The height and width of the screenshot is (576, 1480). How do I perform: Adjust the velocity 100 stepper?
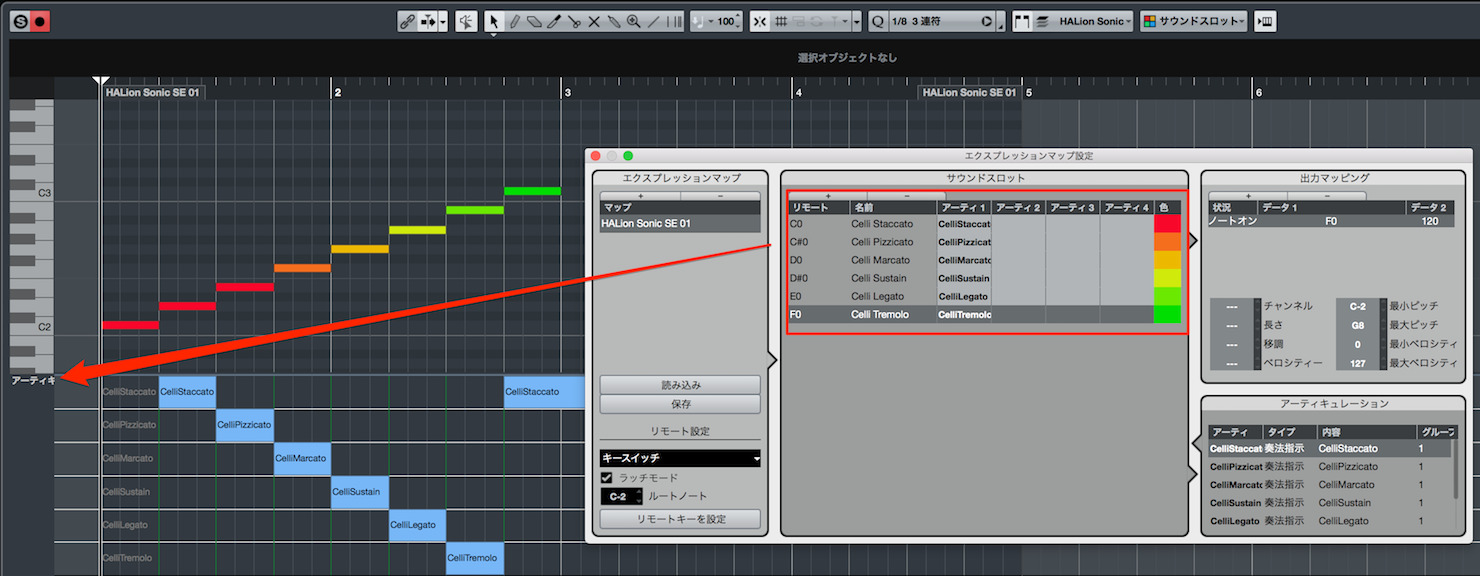[737, 21]
